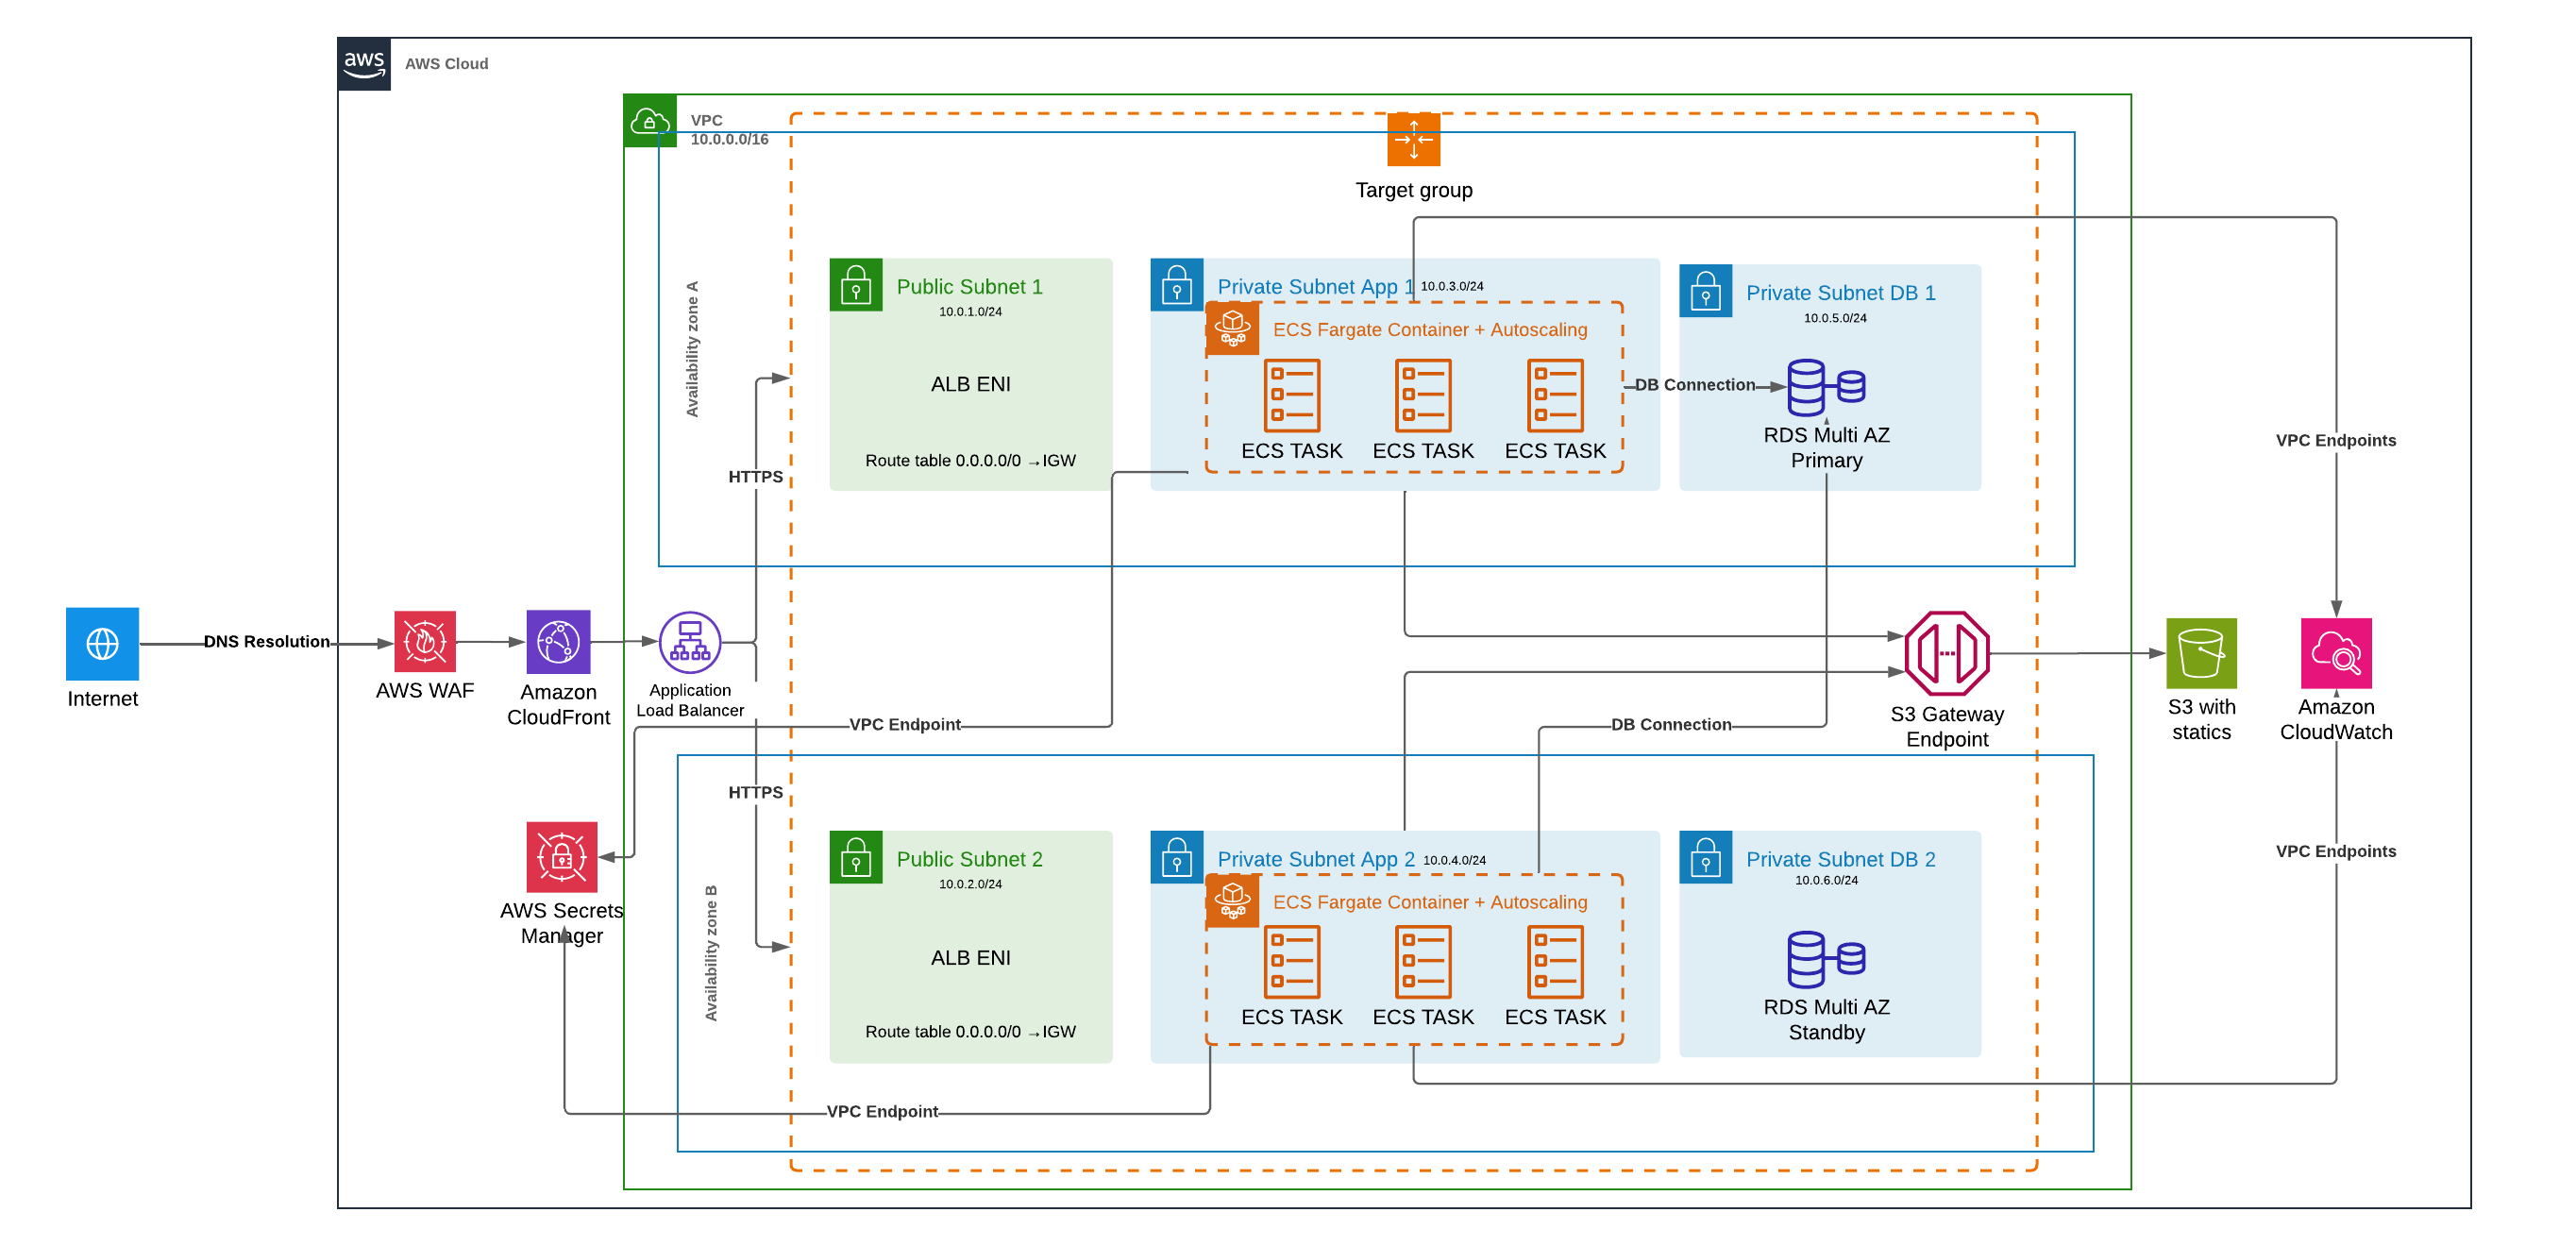The width and height of the screenshot is (2576, 1246).
Task: Select the ALB ENI text in Public Subnet 1
Action: (971, 384)
